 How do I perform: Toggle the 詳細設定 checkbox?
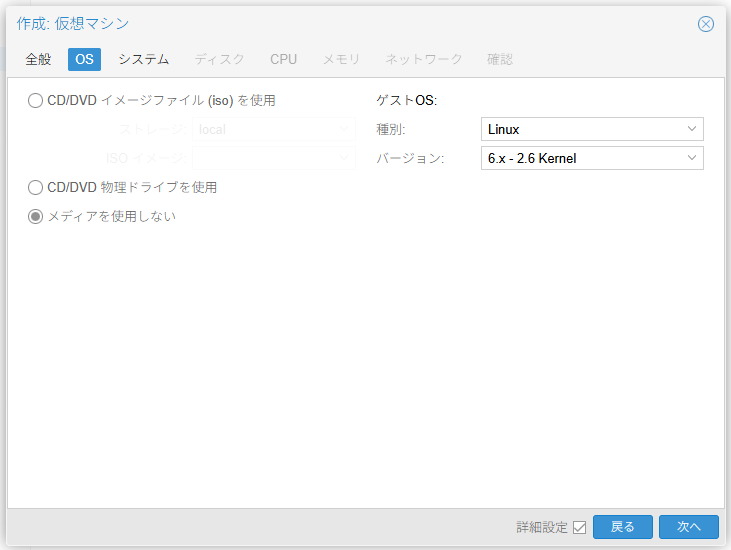[579, 527]
